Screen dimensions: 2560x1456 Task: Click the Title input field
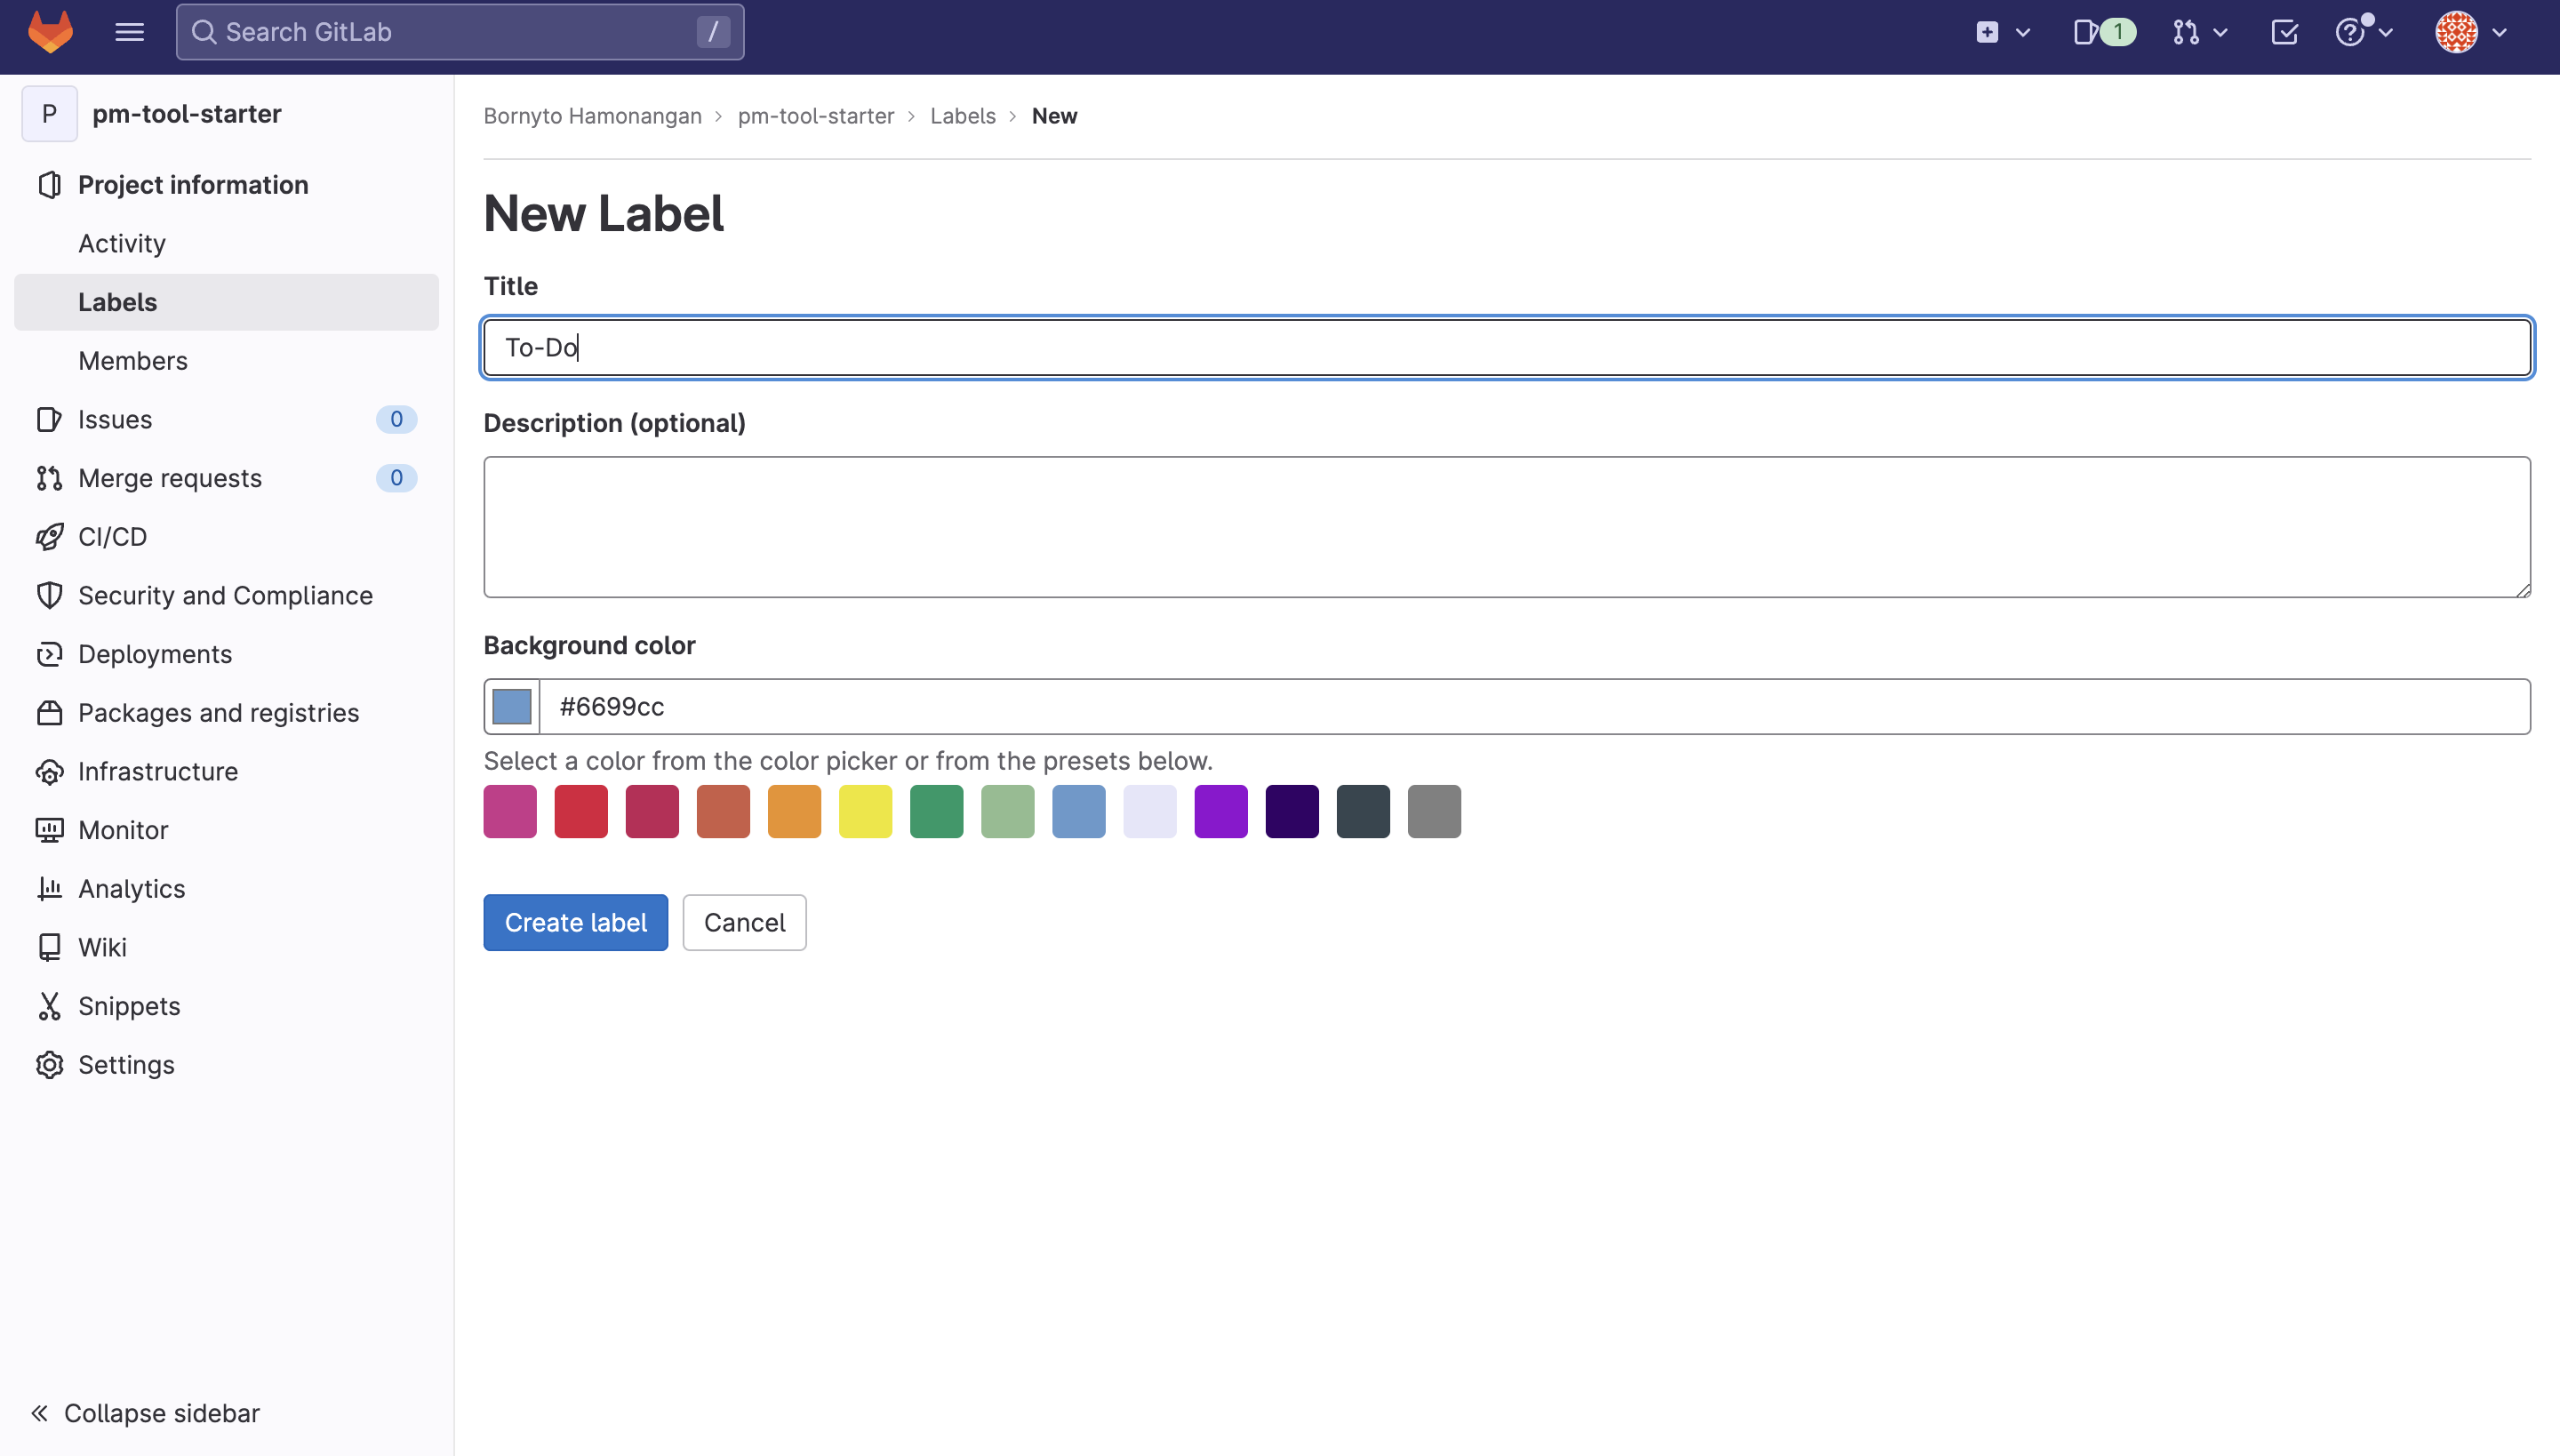click(x=1507, y=347)
